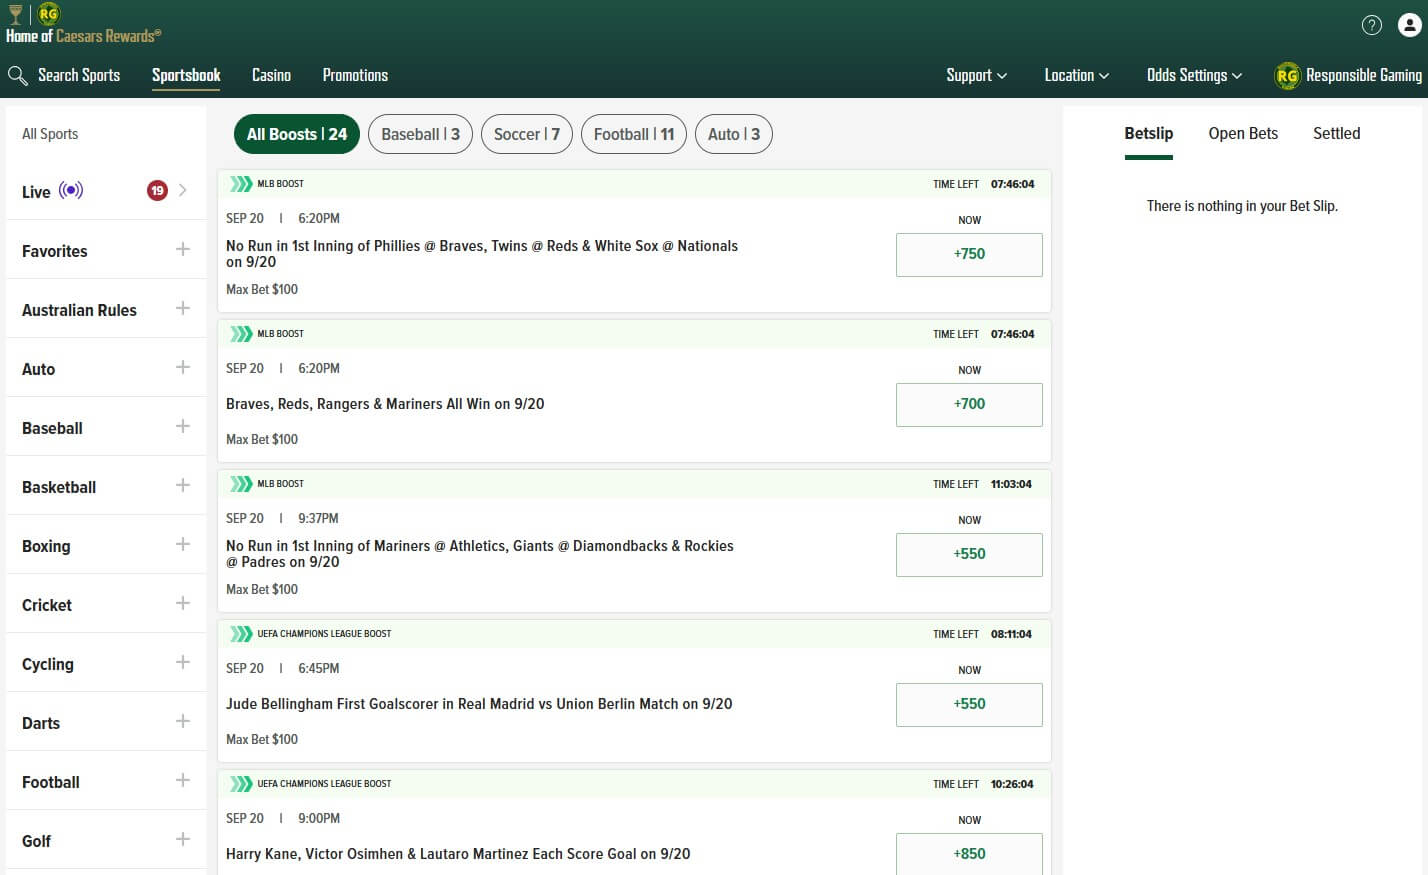1428x875 pixels.
Task: Add the +850 Harry Kane boost
Action: (969, 853)
